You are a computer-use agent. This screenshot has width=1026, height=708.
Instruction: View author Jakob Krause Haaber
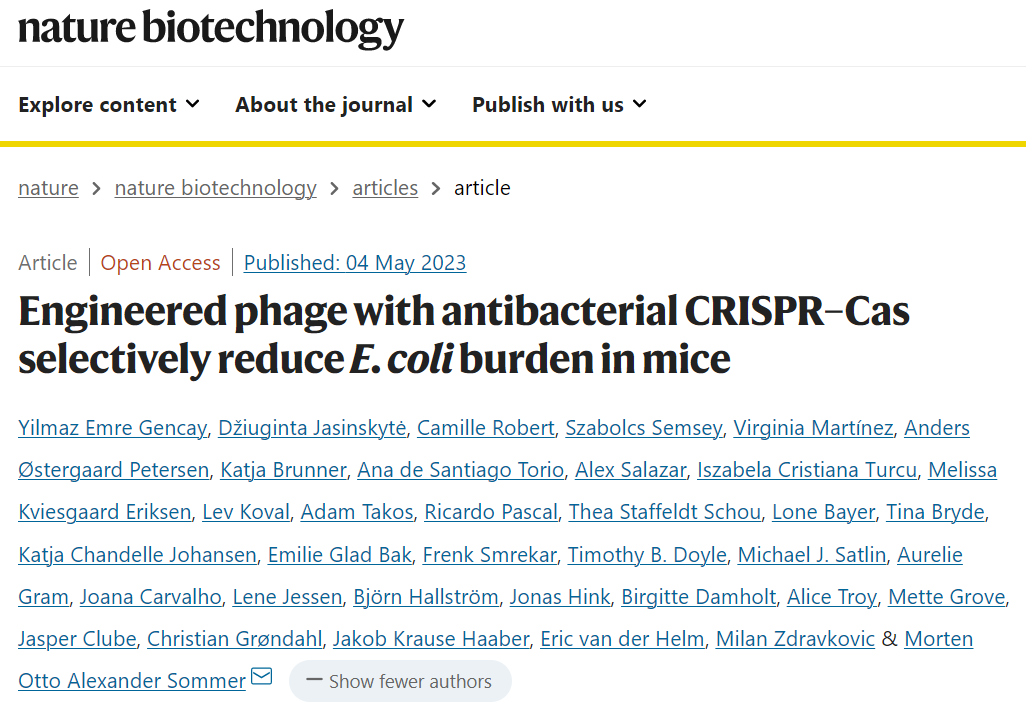point(430,638)
